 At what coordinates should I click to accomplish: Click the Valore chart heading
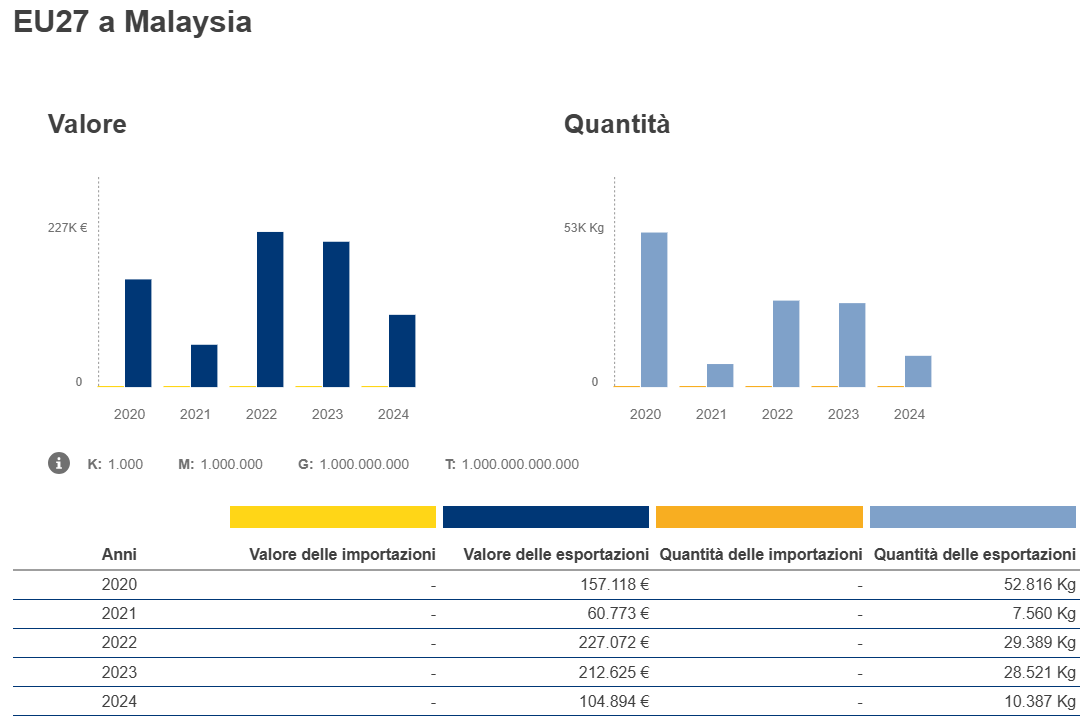(x=87, y=125)
